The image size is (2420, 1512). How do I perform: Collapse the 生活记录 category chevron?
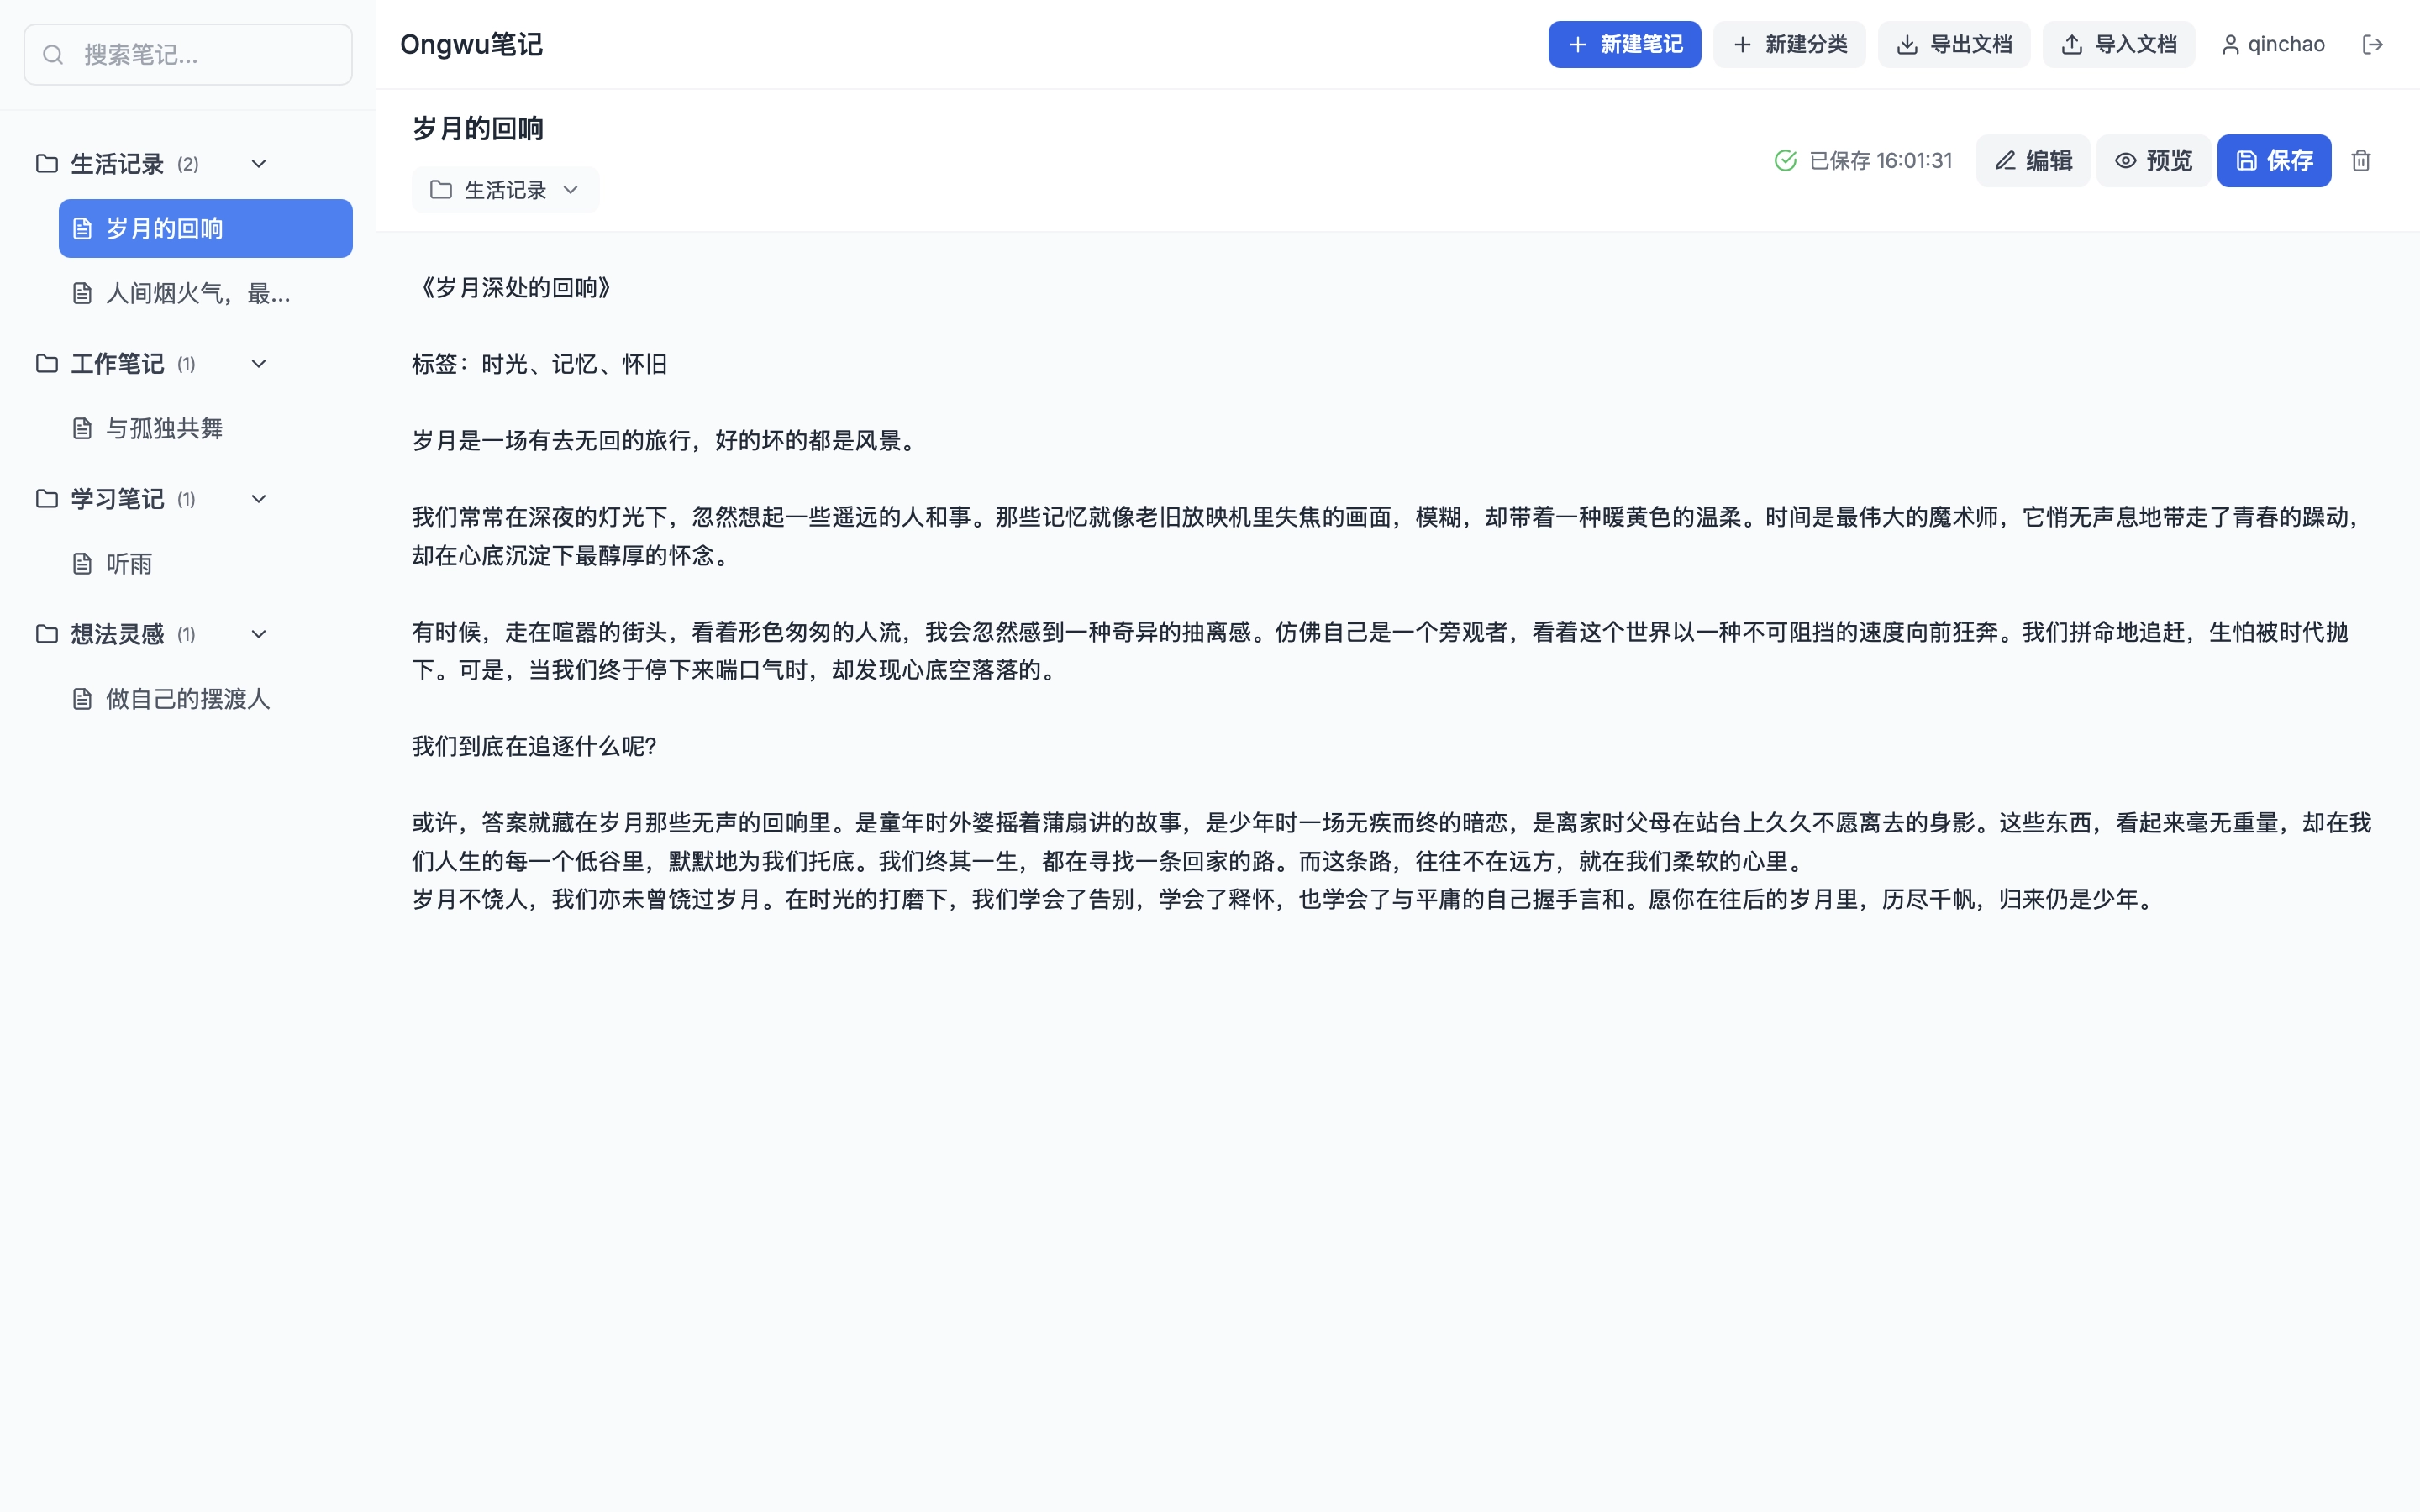click(x=258, y=163)
